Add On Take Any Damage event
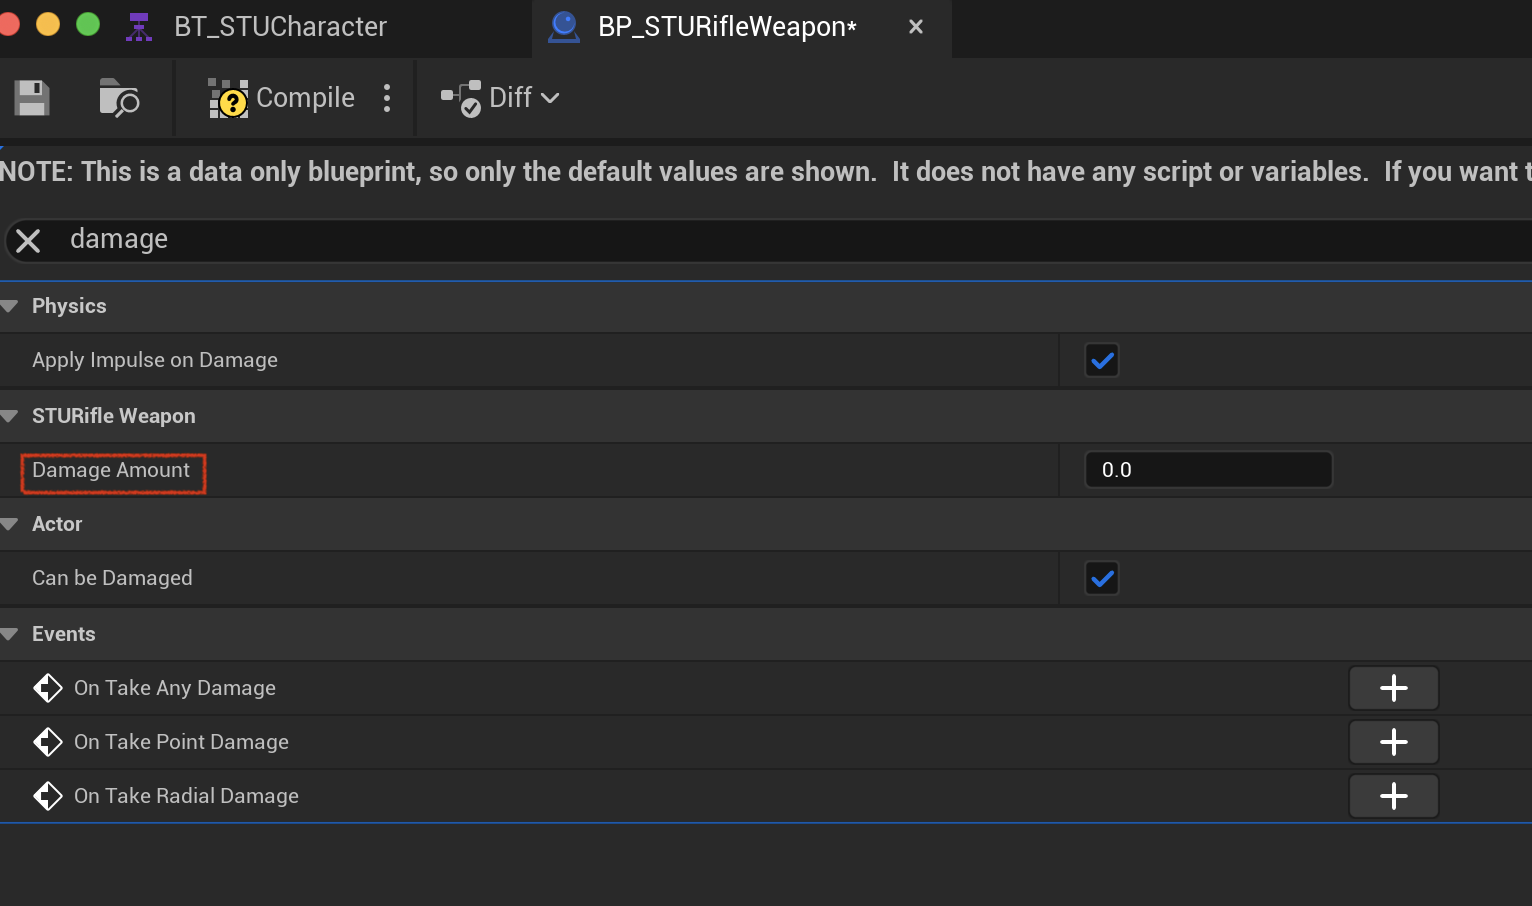The width and height of the screenshot is (1532, 906). coord(1393,688)
